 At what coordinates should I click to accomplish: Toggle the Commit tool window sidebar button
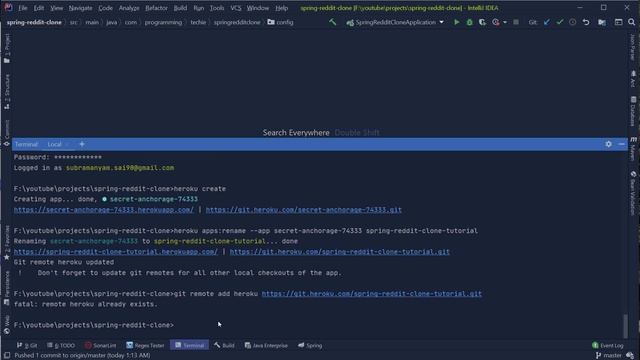tap(7, 133)
